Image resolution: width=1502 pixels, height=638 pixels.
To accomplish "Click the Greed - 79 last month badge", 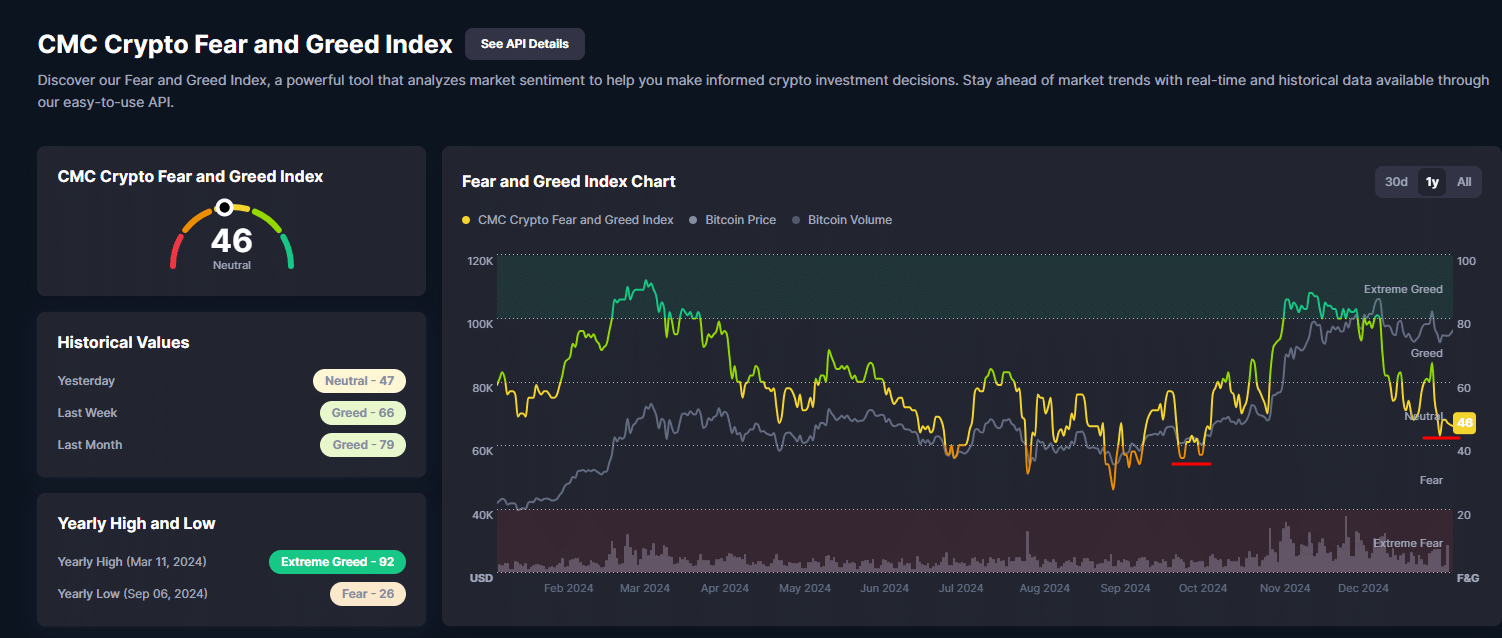I will [x=363, y=445].
